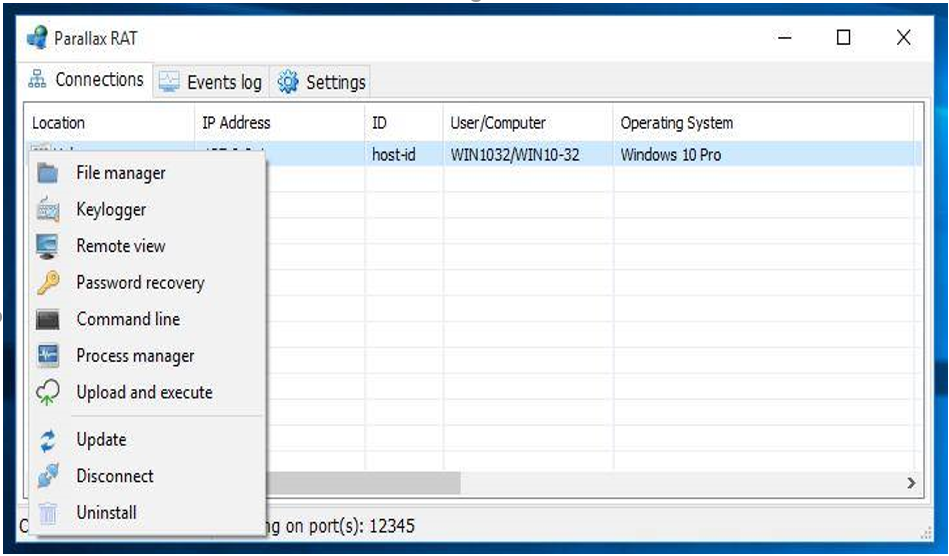
Task: Click the Connections tab network icon
Action: 37,79
